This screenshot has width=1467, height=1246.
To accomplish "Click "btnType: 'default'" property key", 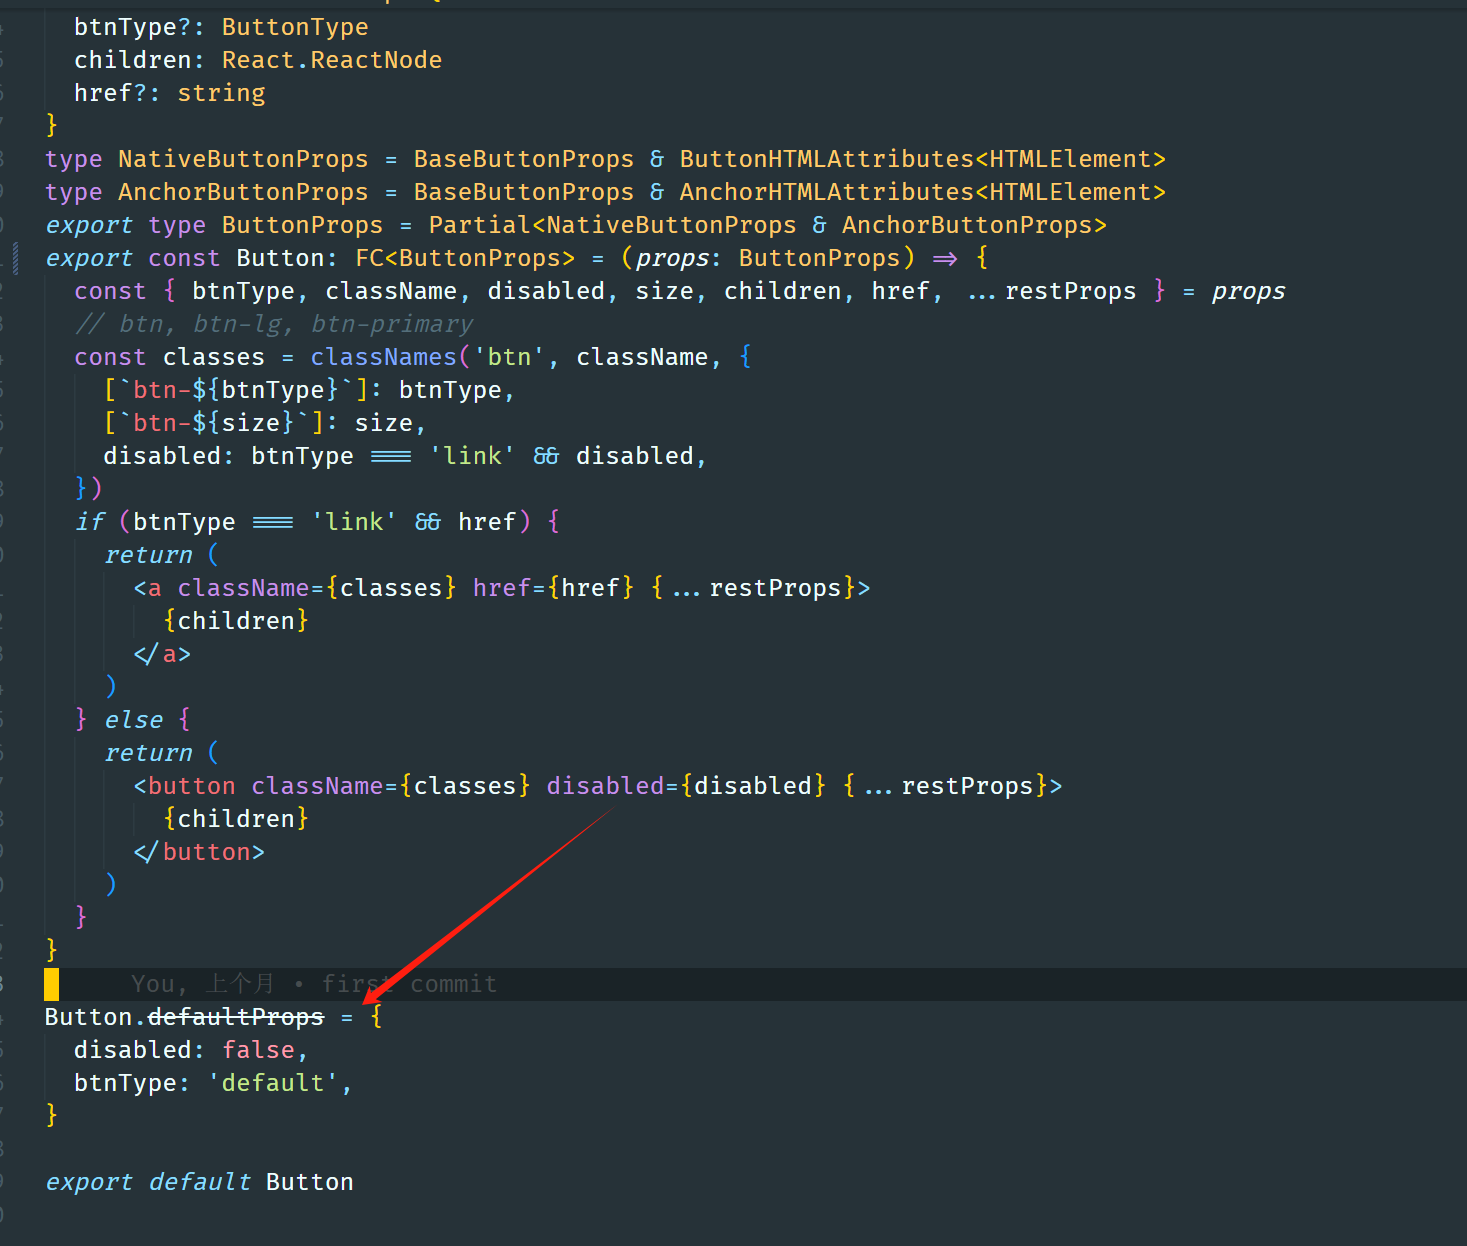I will point(126,1083).
